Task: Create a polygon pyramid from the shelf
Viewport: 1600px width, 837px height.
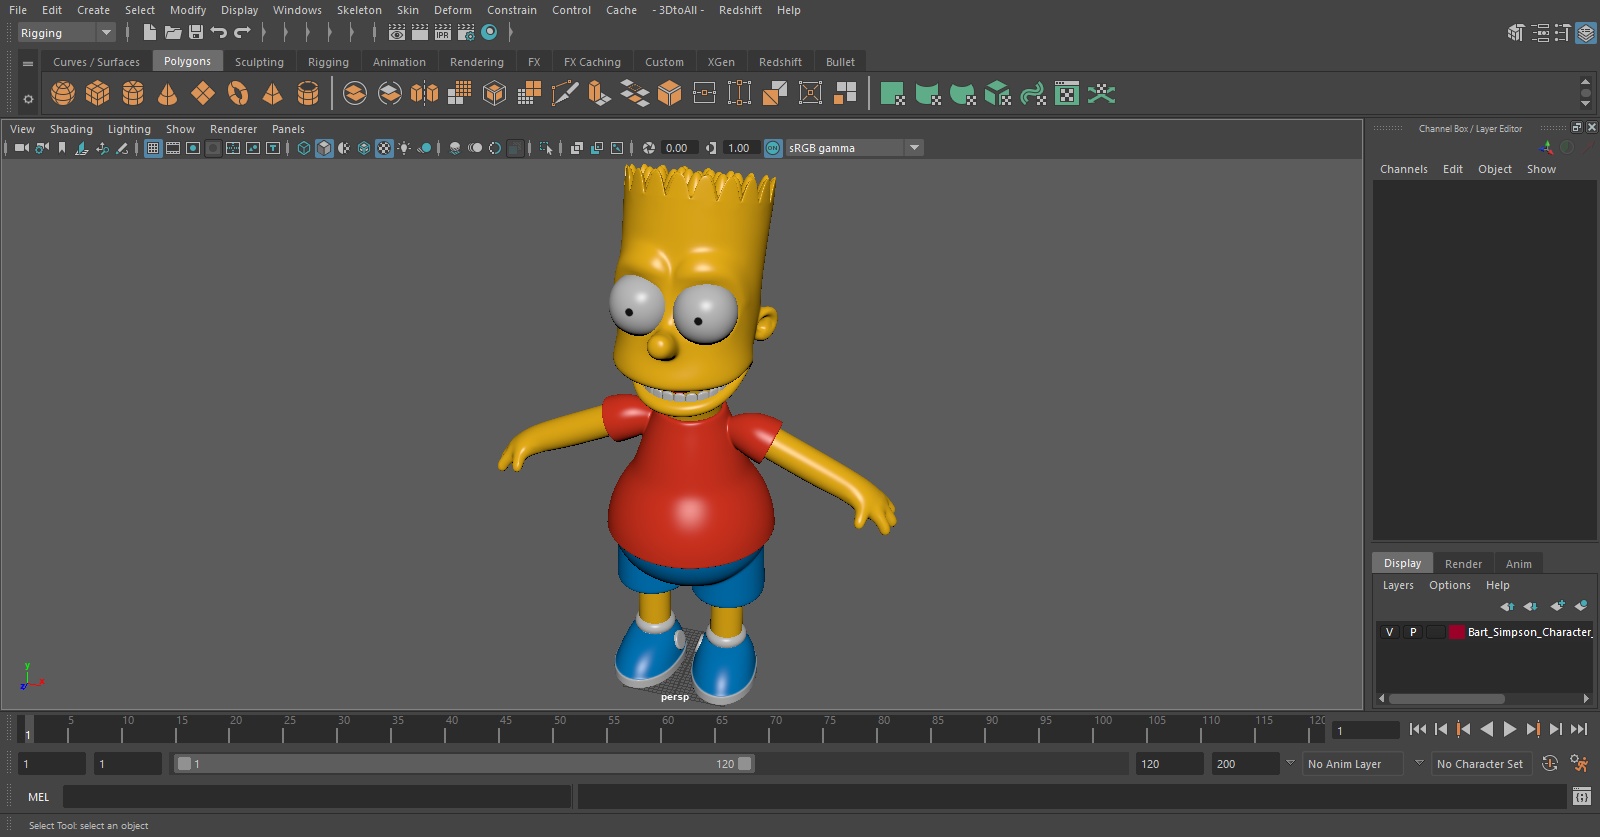Action: point(272,94)
